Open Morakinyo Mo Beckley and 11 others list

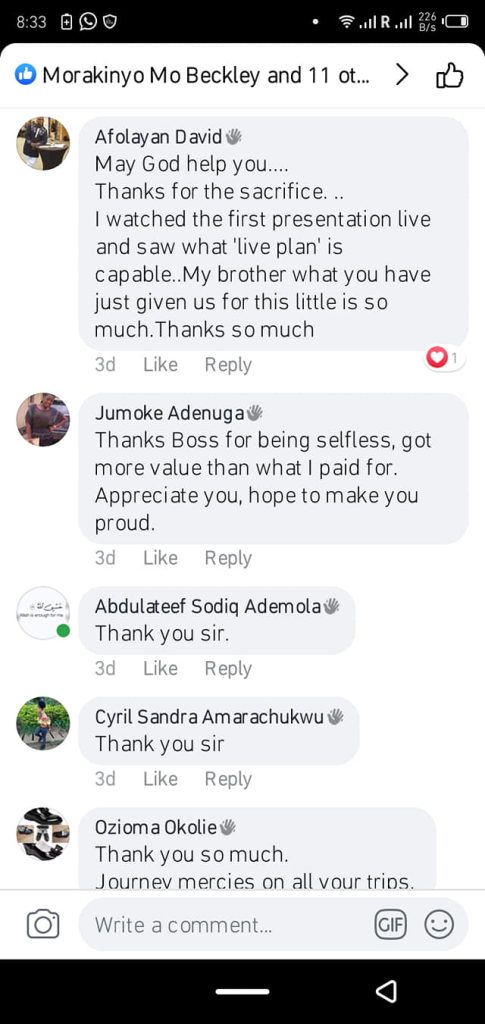pos(206,76)
